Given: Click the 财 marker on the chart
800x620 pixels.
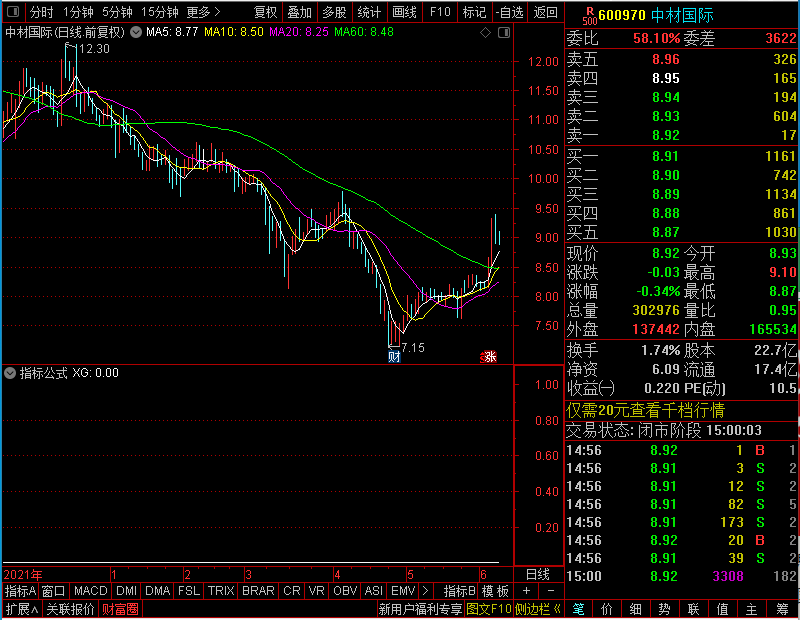Looking at the screenshot, I should click(394, 356).
